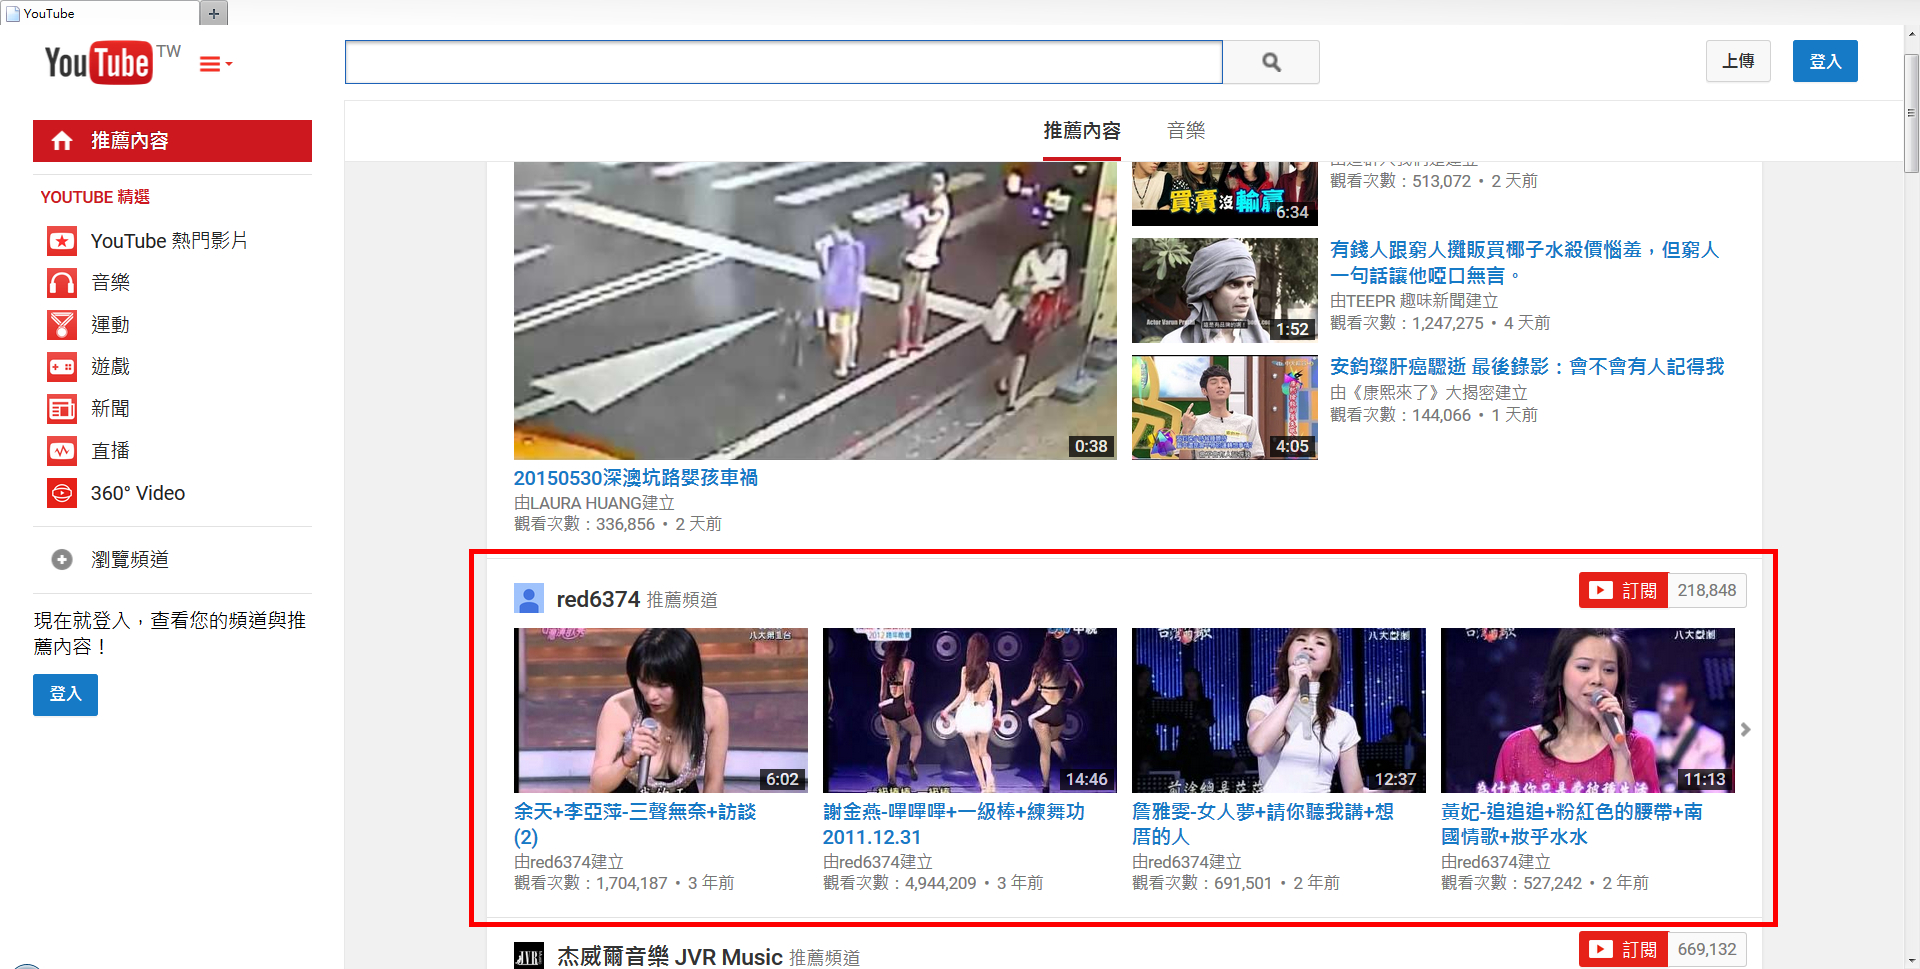Screen dimensions: 1920x969
Task: Click the 運動 medal icon
Action: [x=62, y=325]
